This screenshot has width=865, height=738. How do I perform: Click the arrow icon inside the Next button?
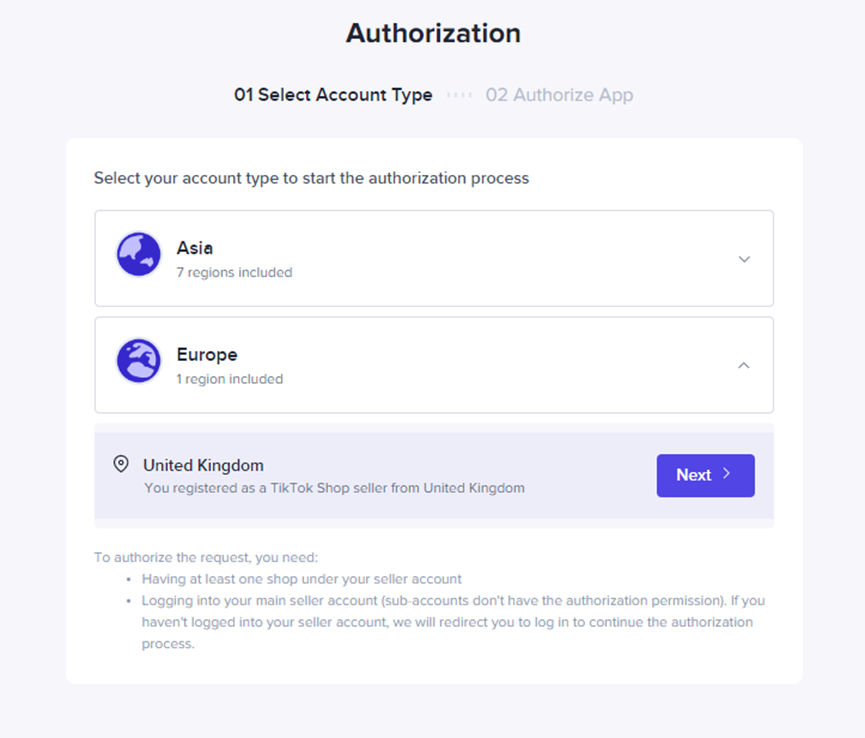click(727, 475)
